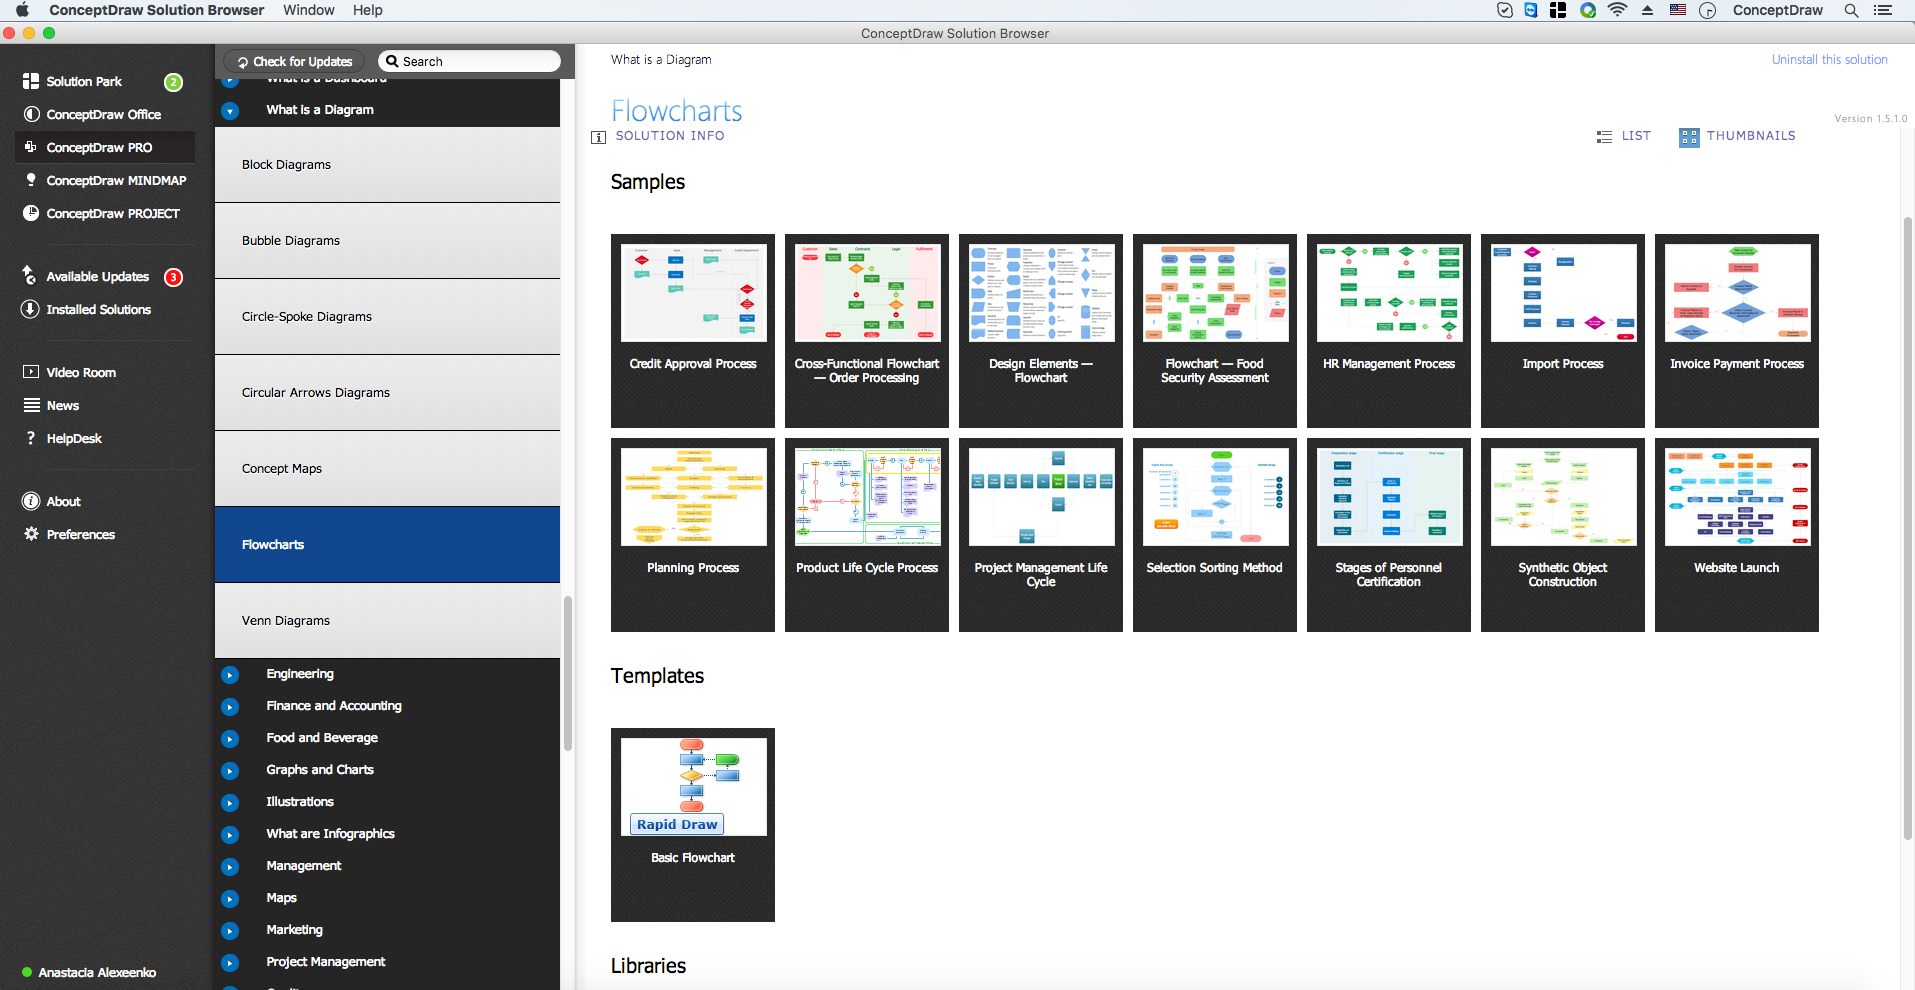
Task: Click Available Updates badge showing 3
Action: pyautogui.click(x=173, y=277)
